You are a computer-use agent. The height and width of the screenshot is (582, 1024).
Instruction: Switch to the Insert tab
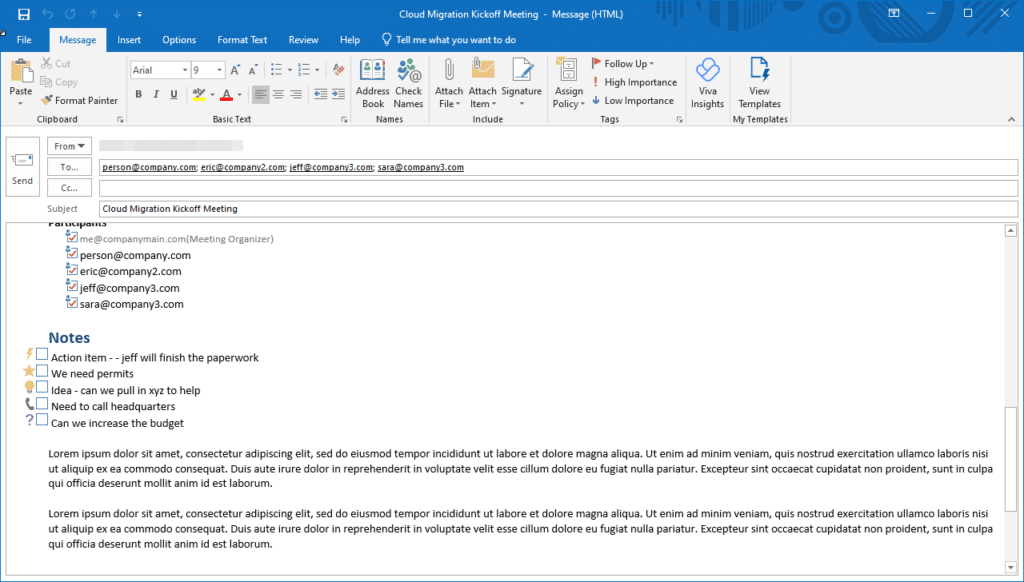(129, 40)
